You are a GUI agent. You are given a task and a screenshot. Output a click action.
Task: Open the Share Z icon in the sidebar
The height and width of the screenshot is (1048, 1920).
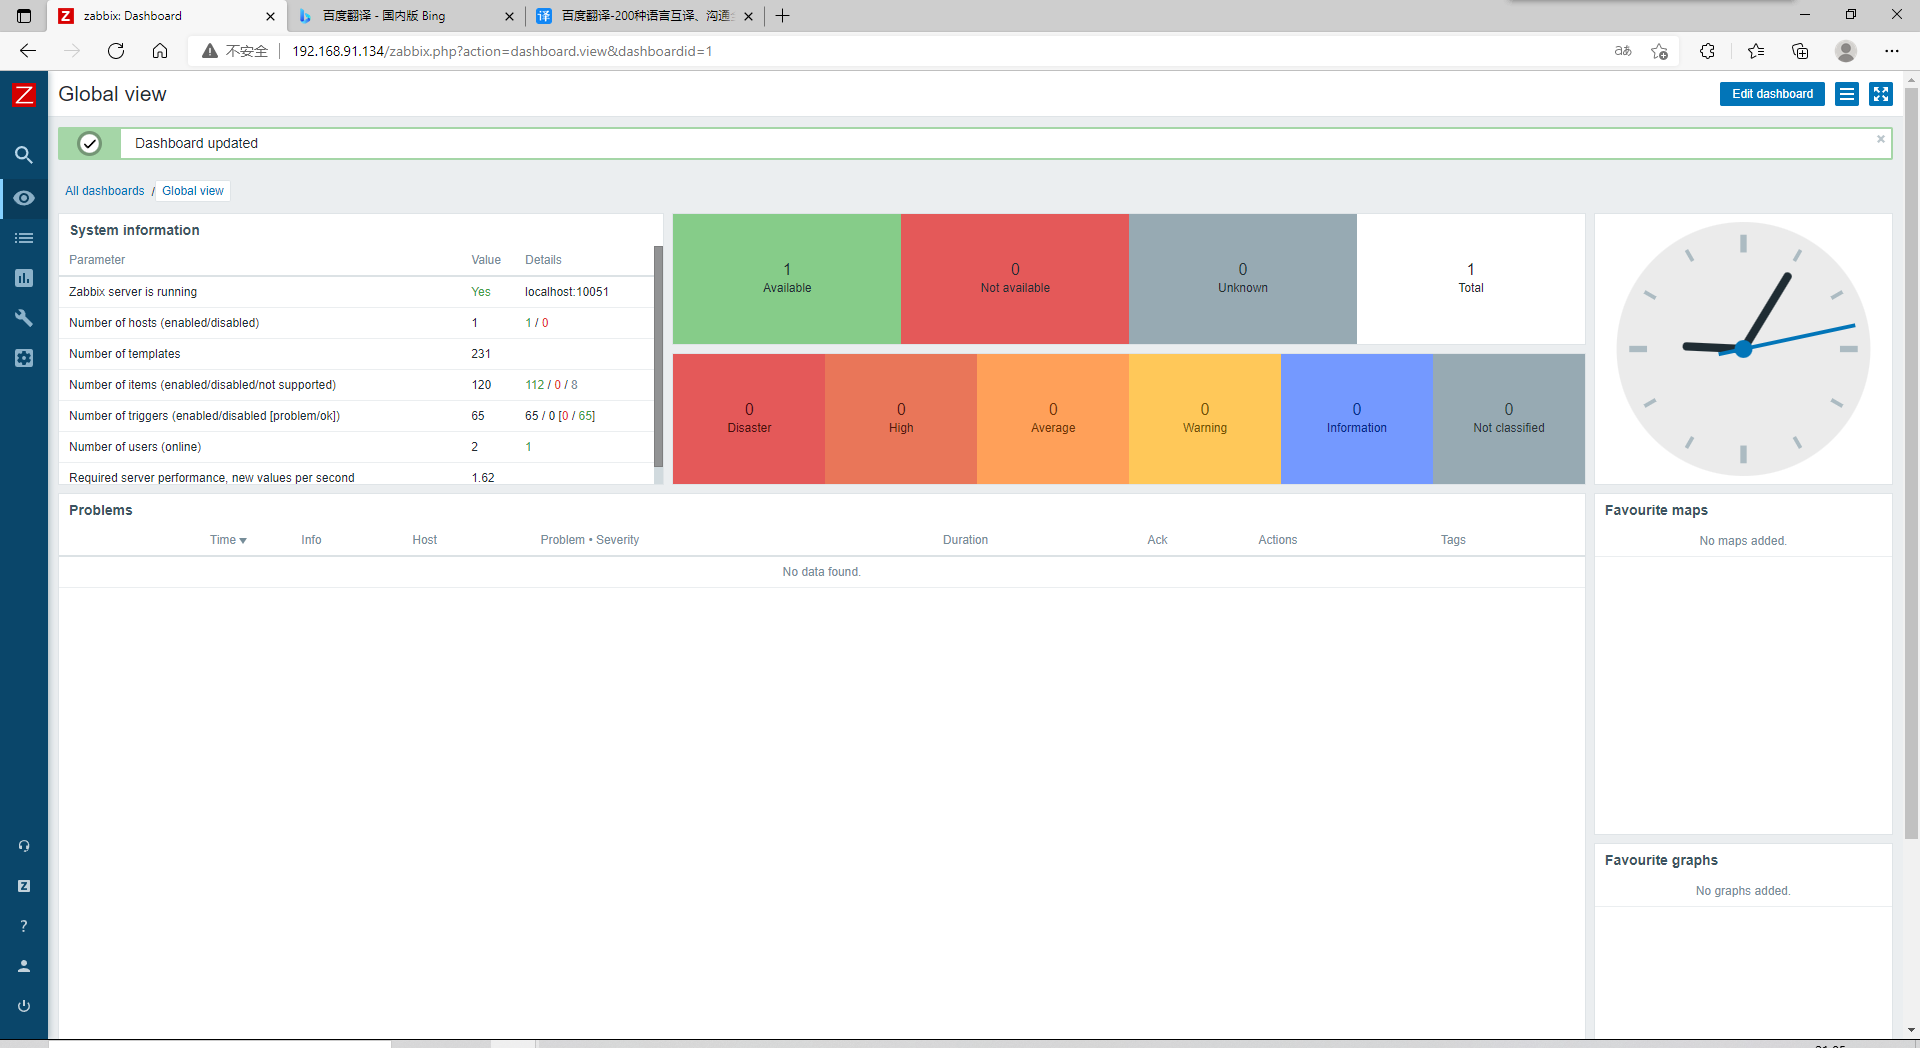point(24,886)
